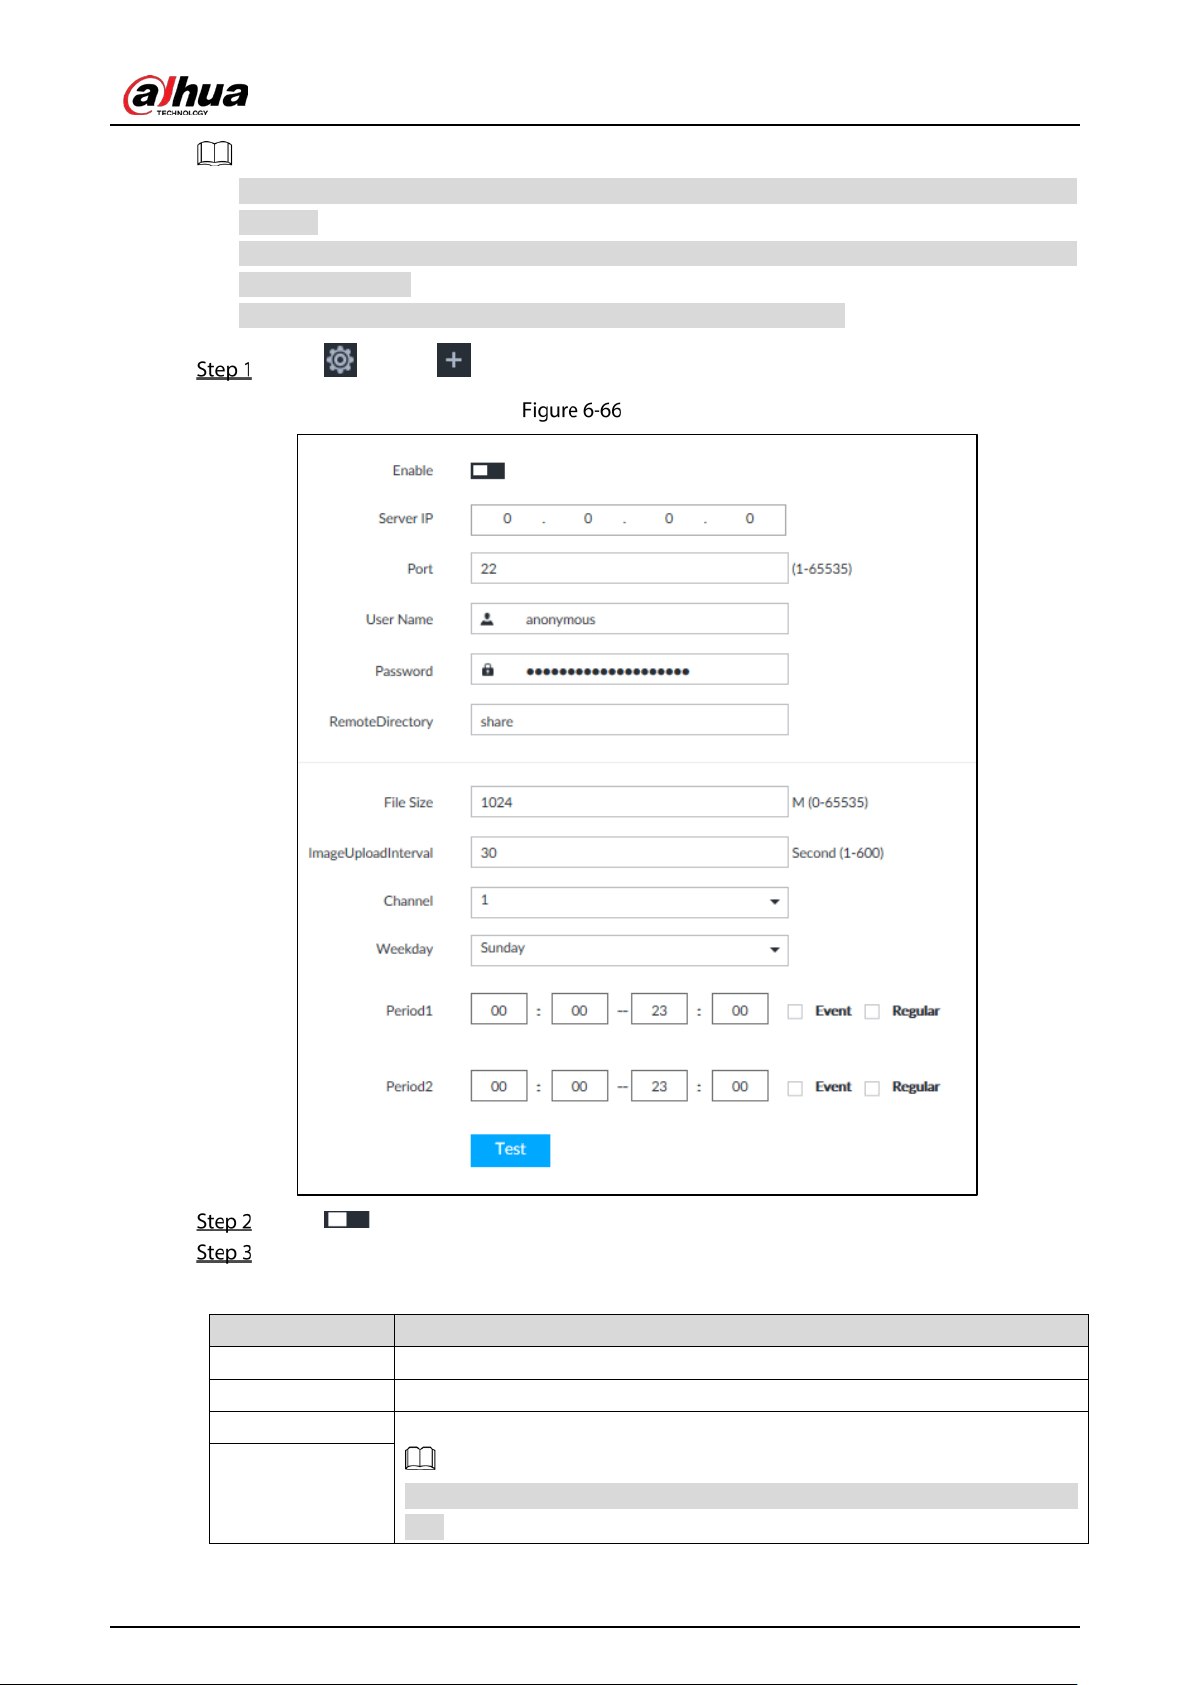The height and width of the screenshot is (1685, 1192).
Task: Click the RemoteDirectory label
Action: click(381, 722)
